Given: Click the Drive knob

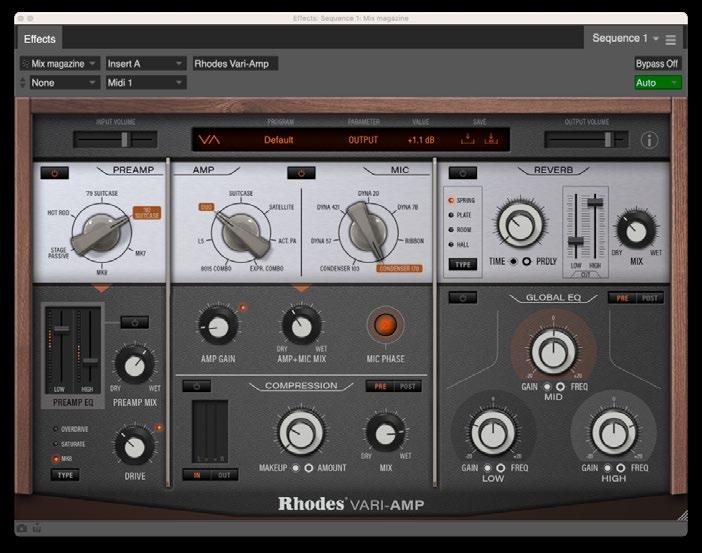Looking at the screenshot, I should pos(134,446).
